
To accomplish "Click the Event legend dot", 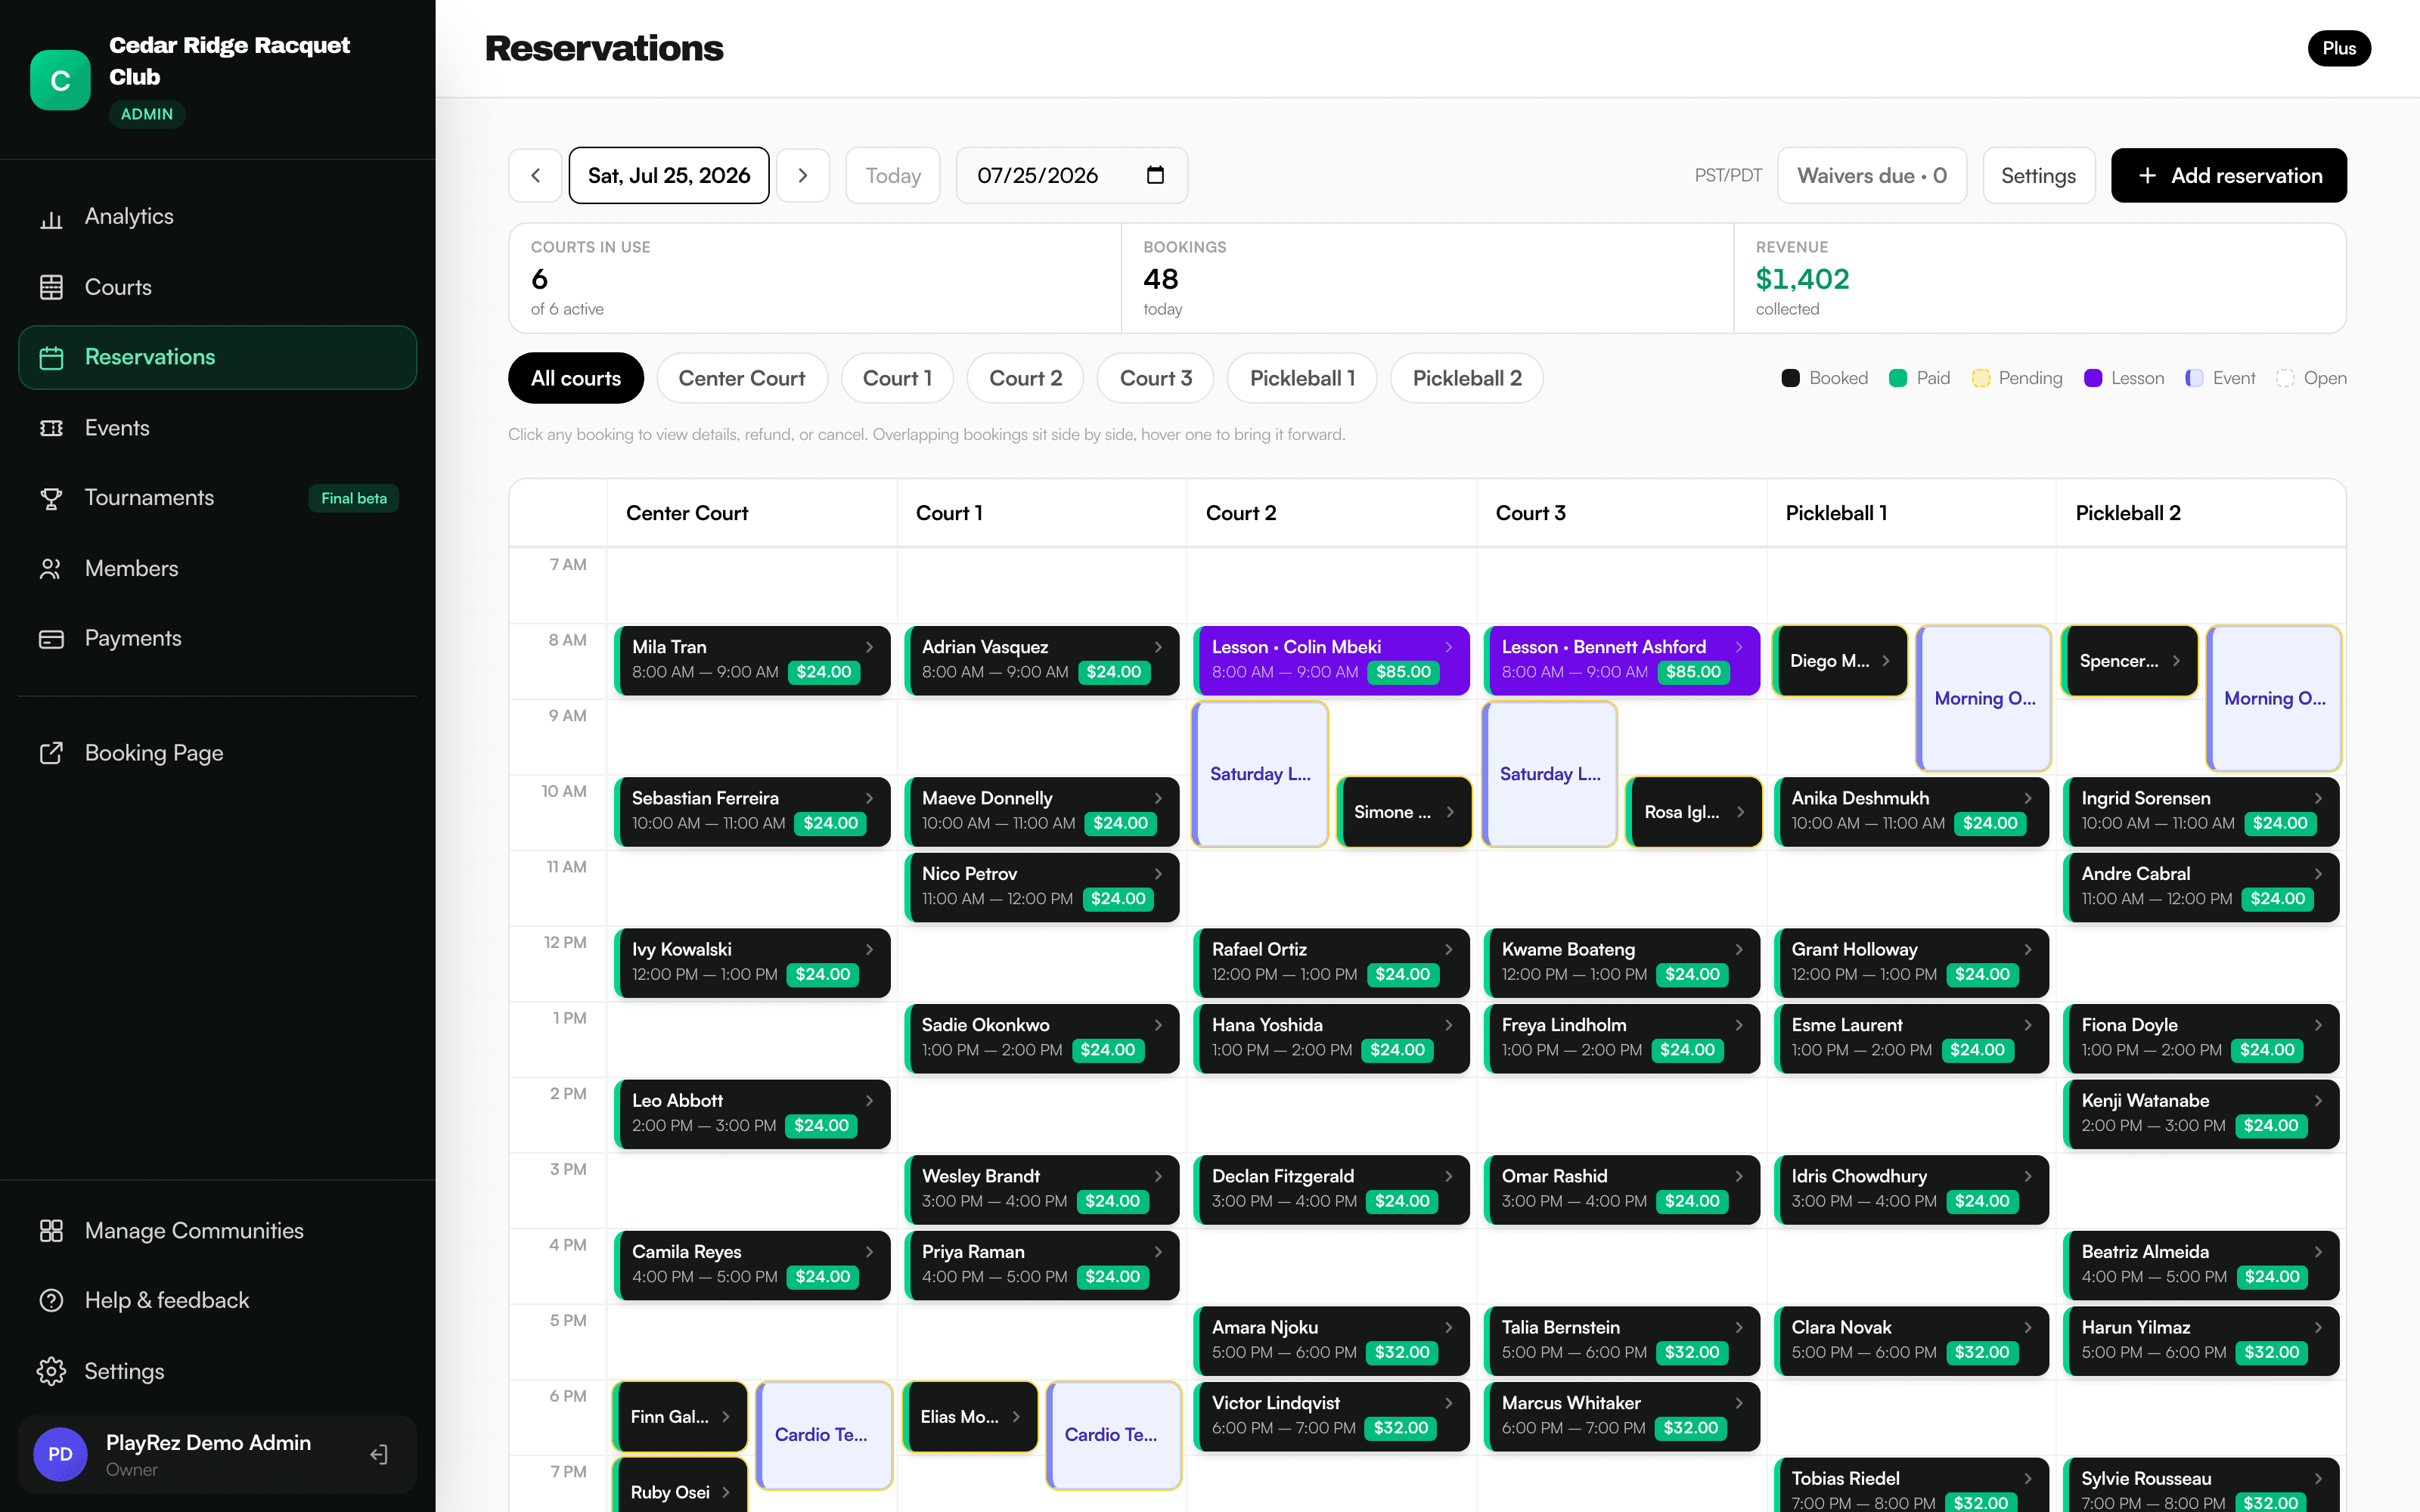I will click(x=2194, y=378).
